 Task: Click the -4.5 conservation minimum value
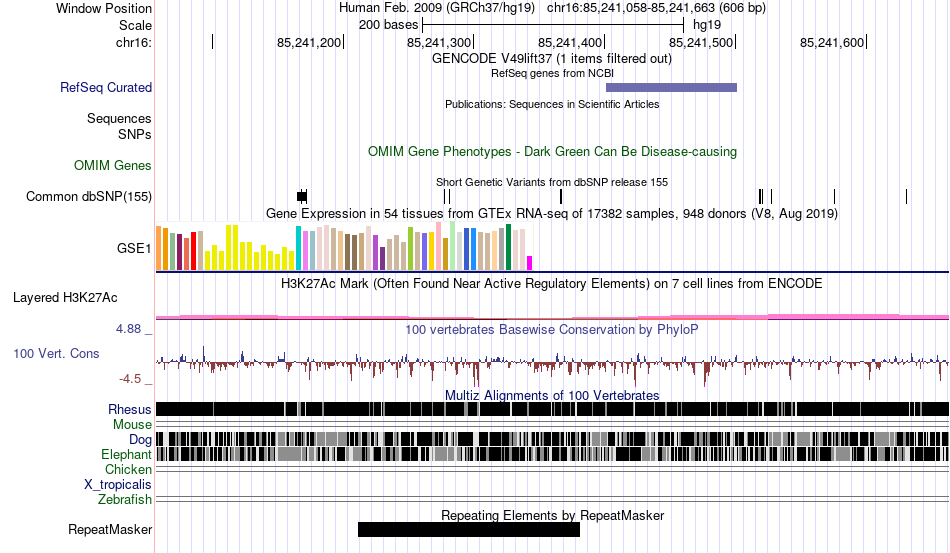130,379
